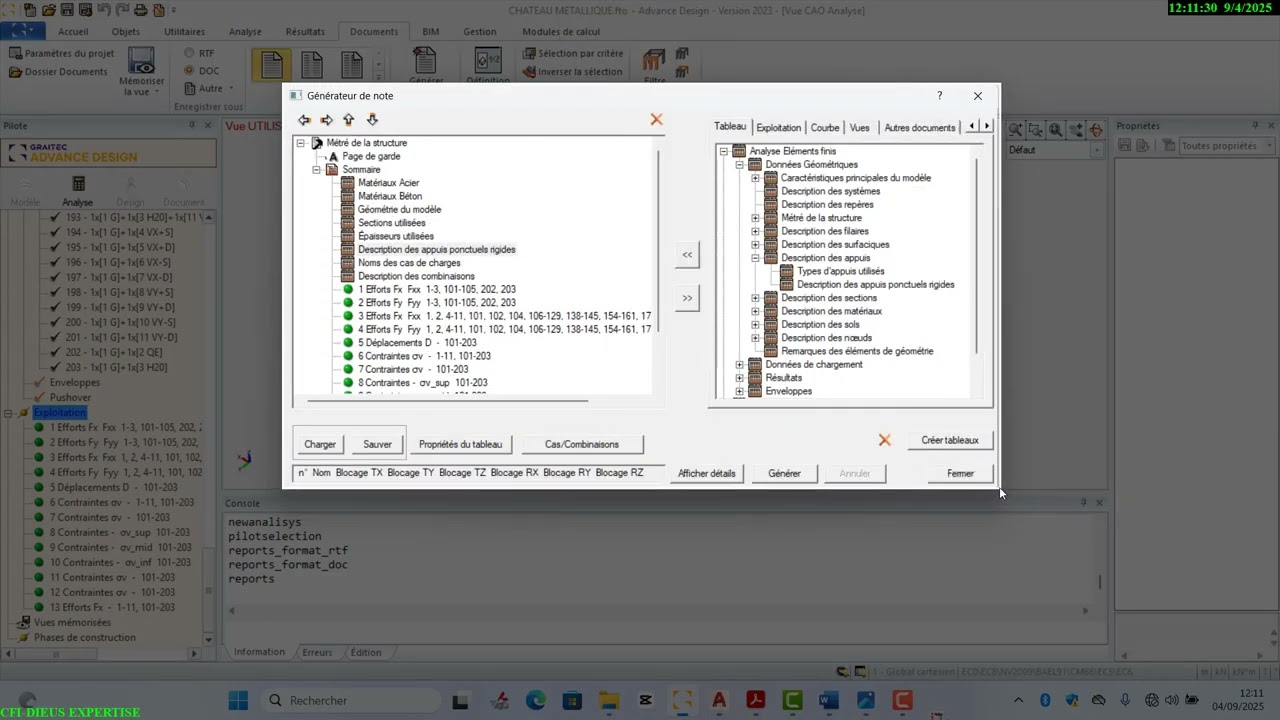1280x720 pixels.
Task: Select Types d'appuis utilisés in the Tableau tree
Action: click(840, 271)
